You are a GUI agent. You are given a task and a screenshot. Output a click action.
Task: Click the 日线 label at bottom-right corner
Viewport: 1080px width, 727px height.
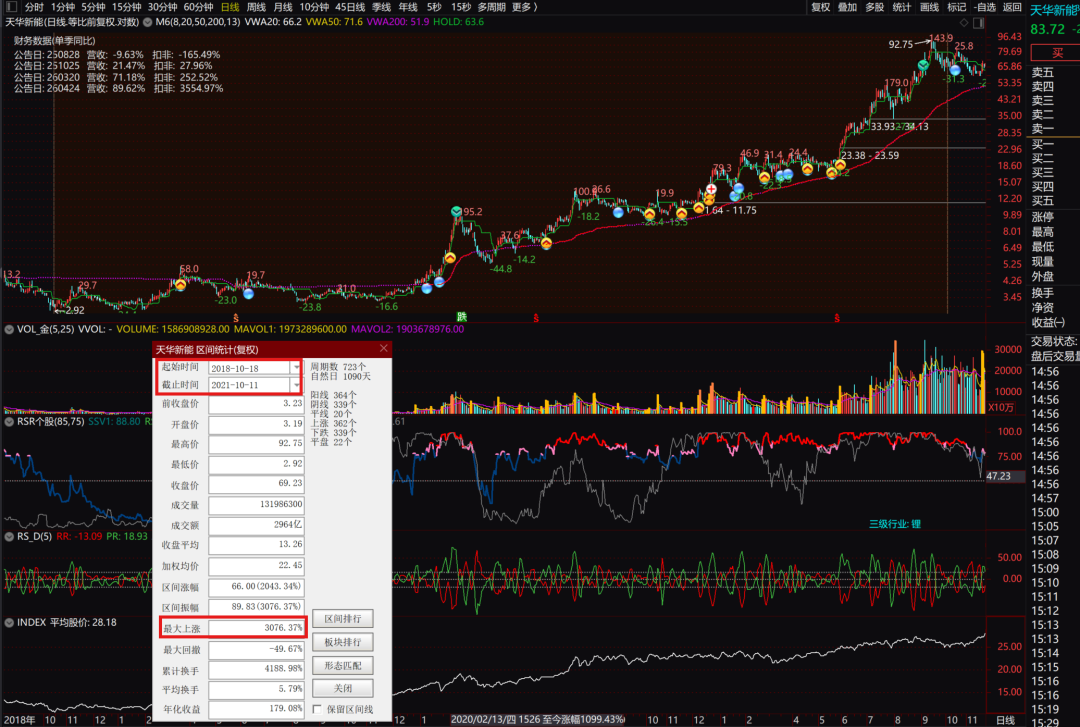tap(1006, 720)
